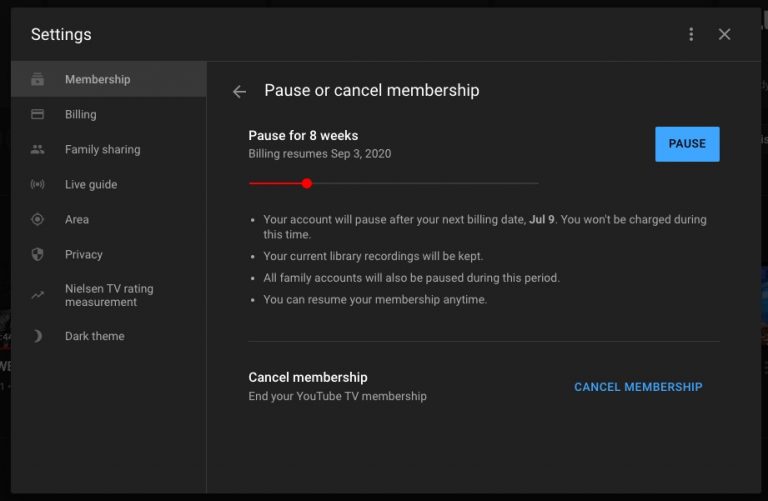This screenshot has width=768, height=501.
Task: Click the red pause duration slider handle
Action: click(x=307, y=183)
